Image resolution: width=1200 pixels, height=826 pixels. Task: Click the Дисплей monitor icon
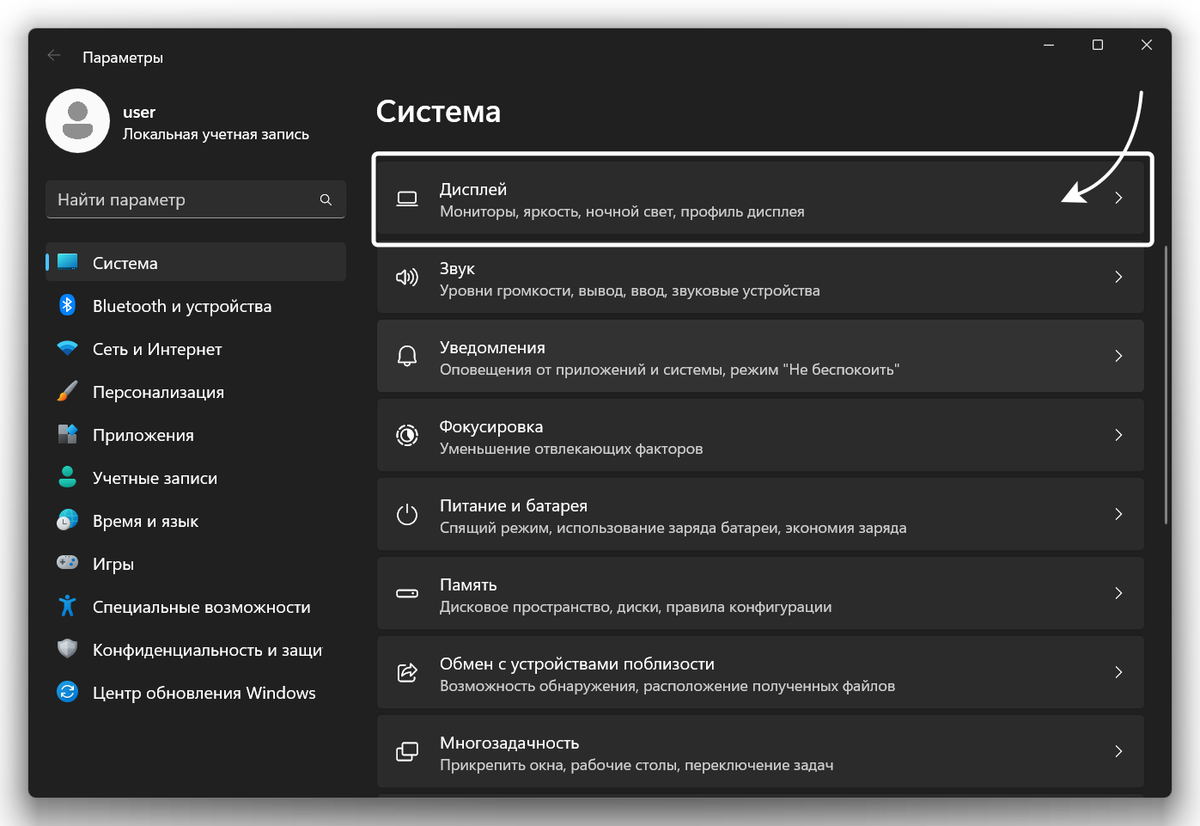tap(407, 198)
